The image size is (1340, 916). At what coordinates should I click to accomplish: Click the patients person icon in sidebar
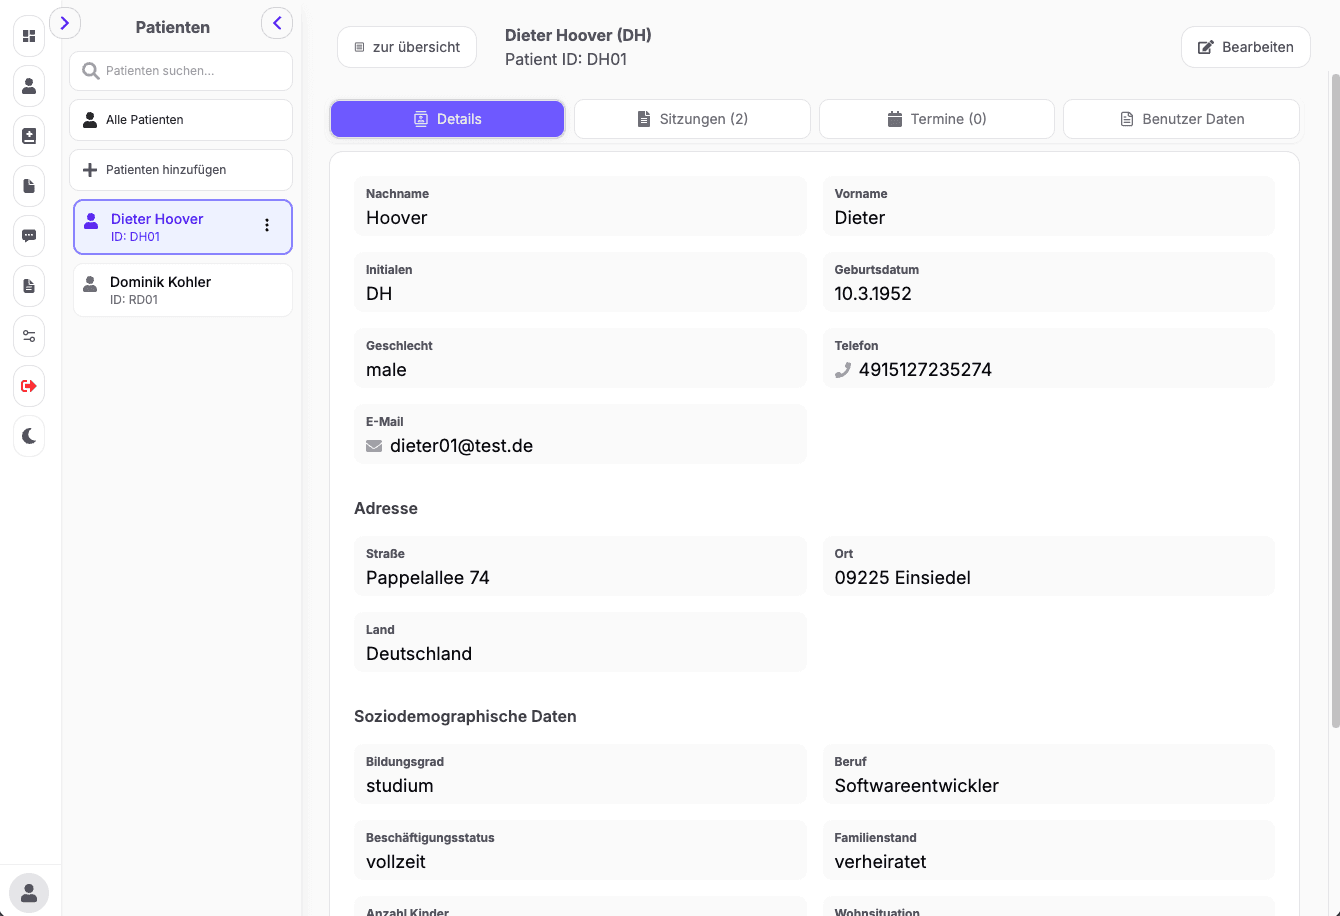29,86
